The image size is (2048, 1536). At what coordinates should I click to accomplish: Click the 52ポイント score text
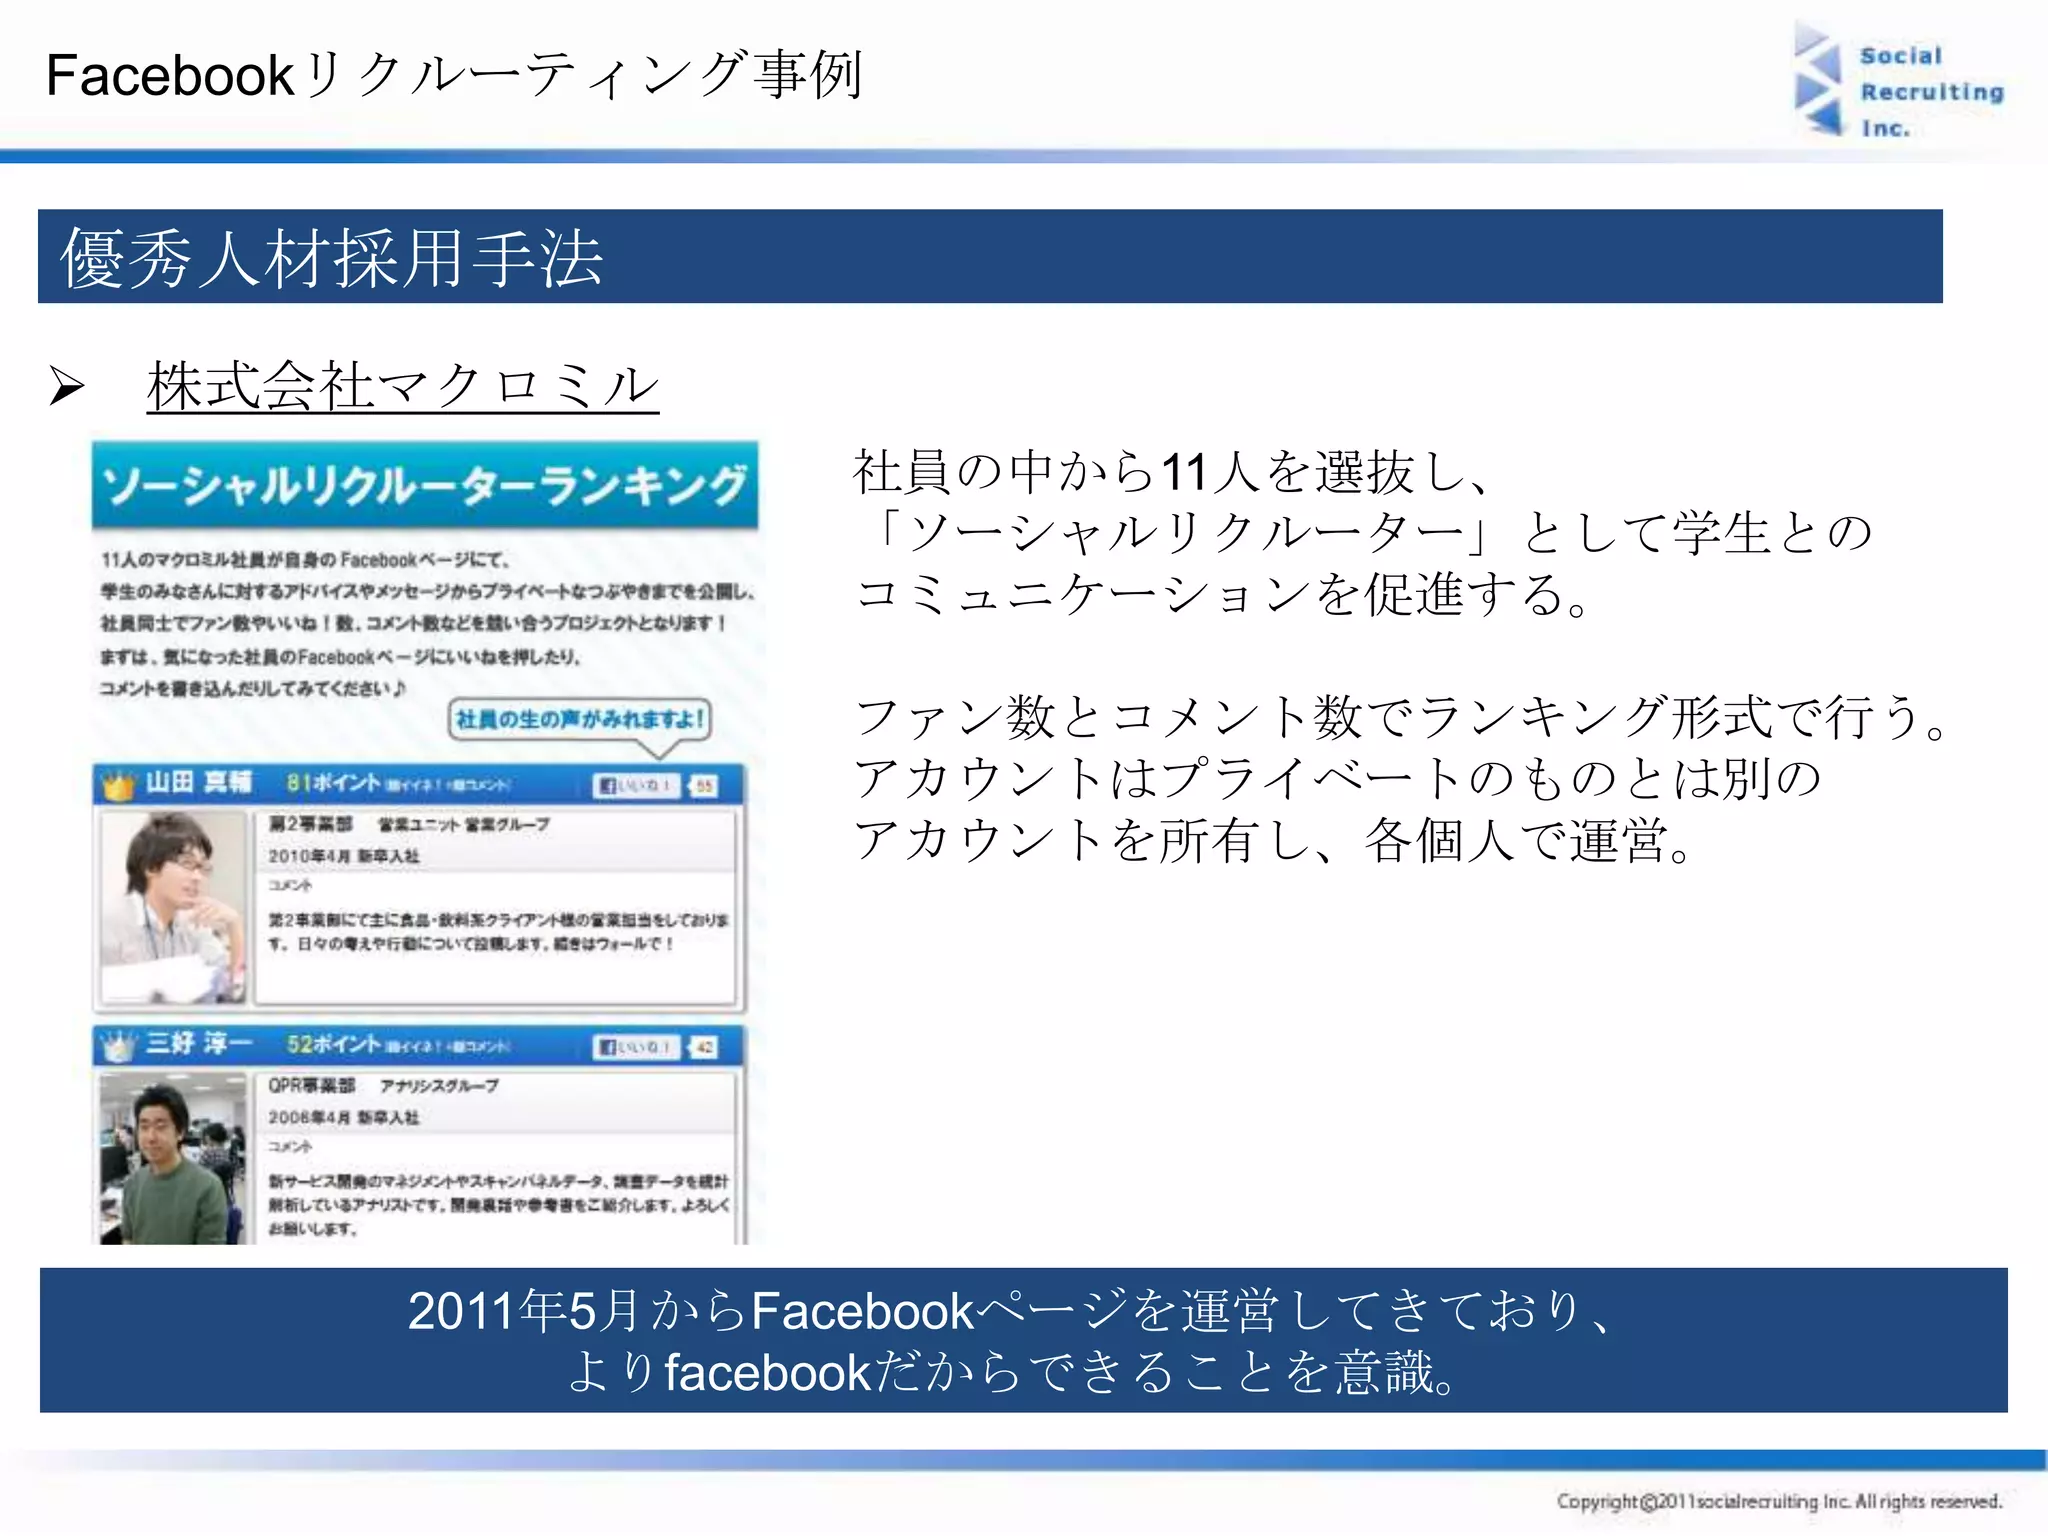click(x=332, y=1044)
